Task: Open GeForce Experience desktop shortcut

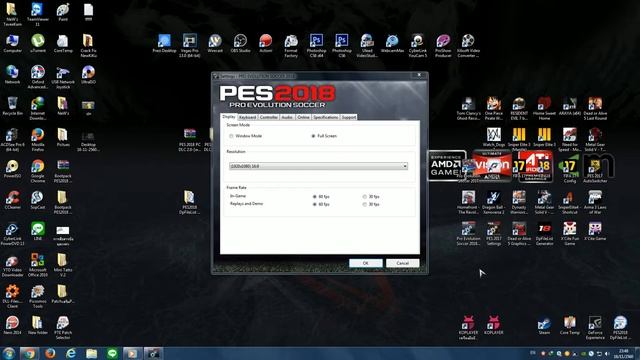Action: (x=595, y=327)
